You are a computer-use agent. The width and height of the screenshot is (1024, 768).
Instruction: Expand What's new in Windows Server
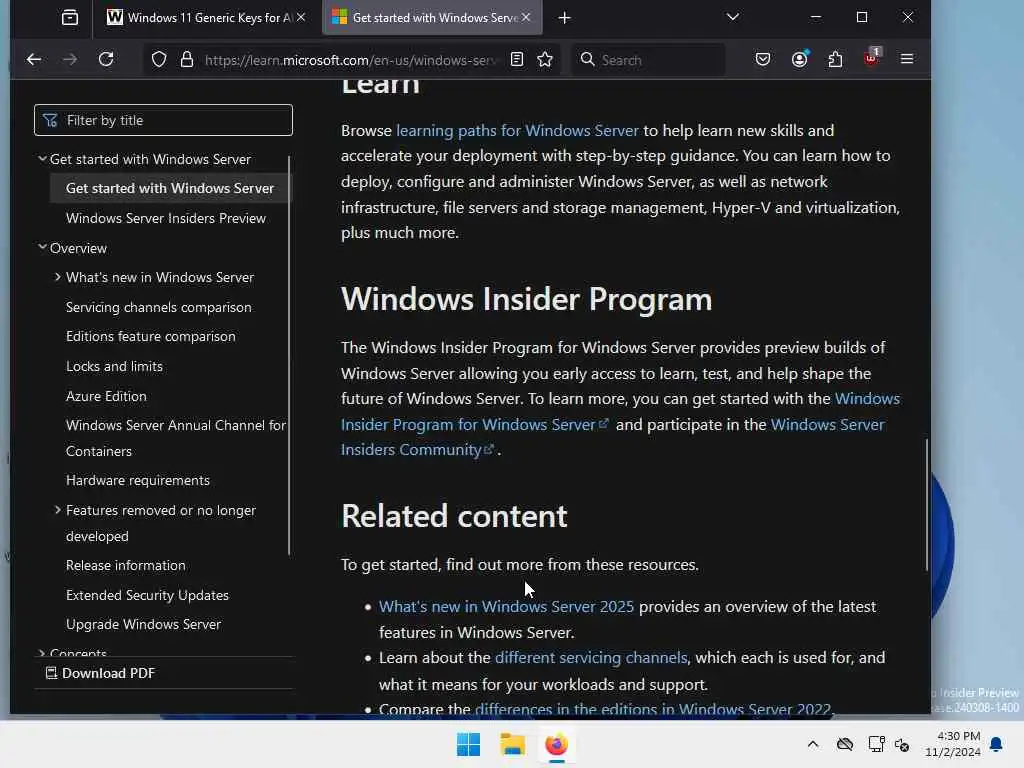[x=58, y=277]
